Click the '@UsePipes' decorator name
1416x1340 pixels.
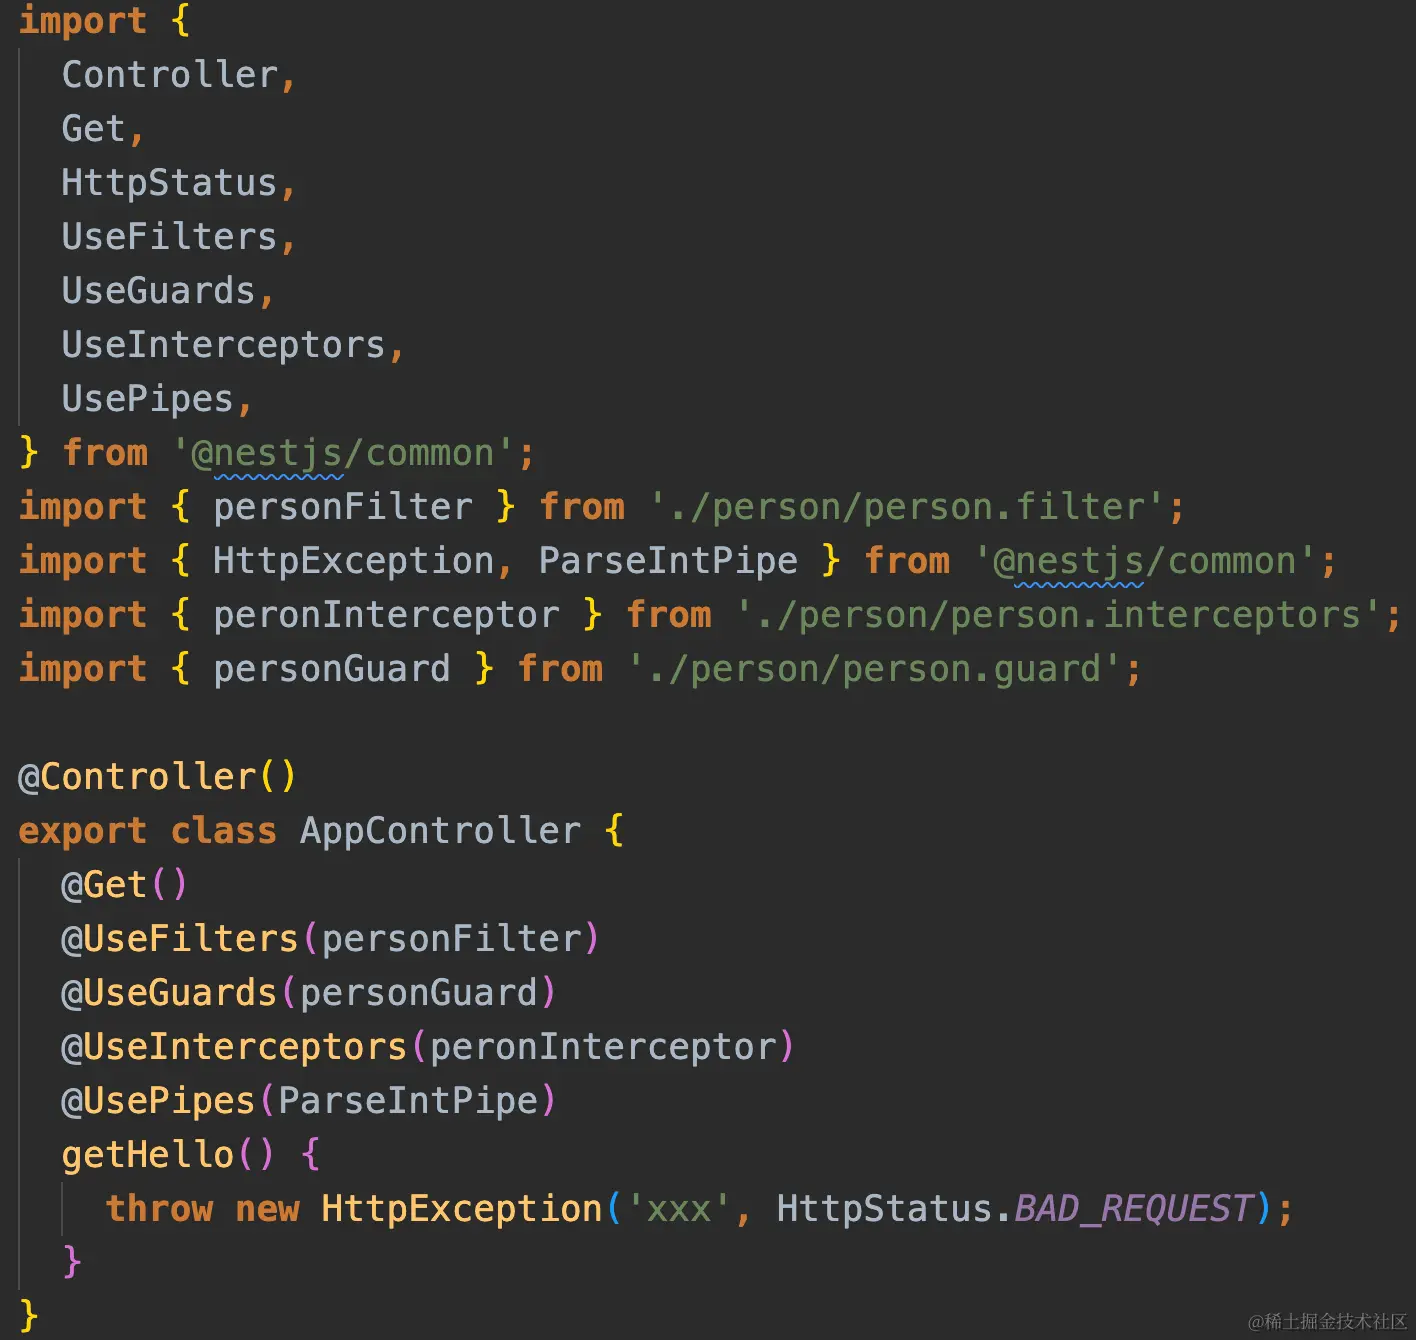pos(158,1101)
